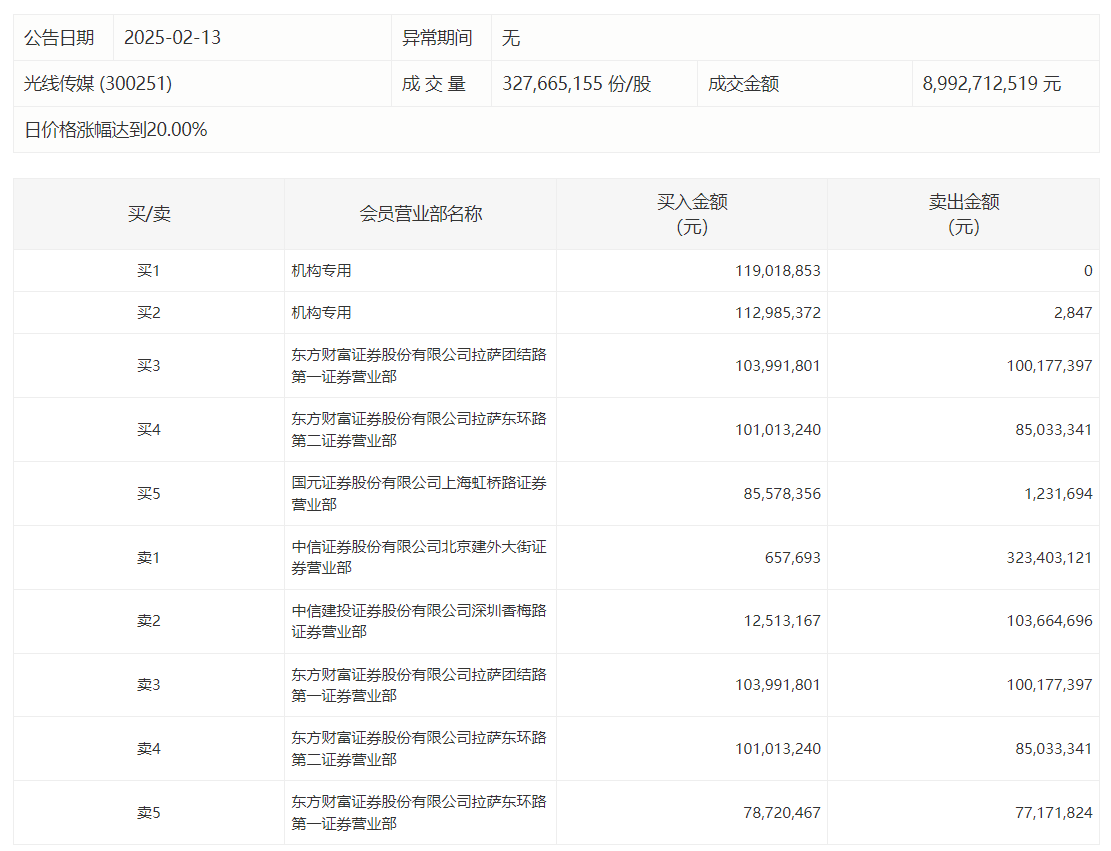Select buy amount 12,513,167
Screen dimensions: 1111x851
[782, 621]
